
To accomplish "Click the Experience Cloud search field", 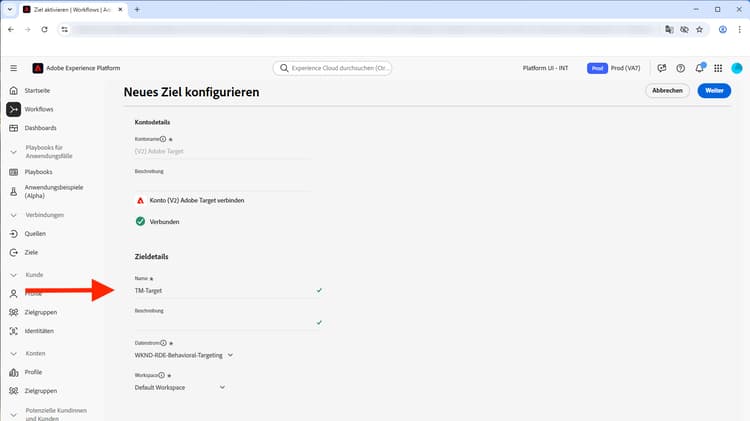I will (332, 68).
